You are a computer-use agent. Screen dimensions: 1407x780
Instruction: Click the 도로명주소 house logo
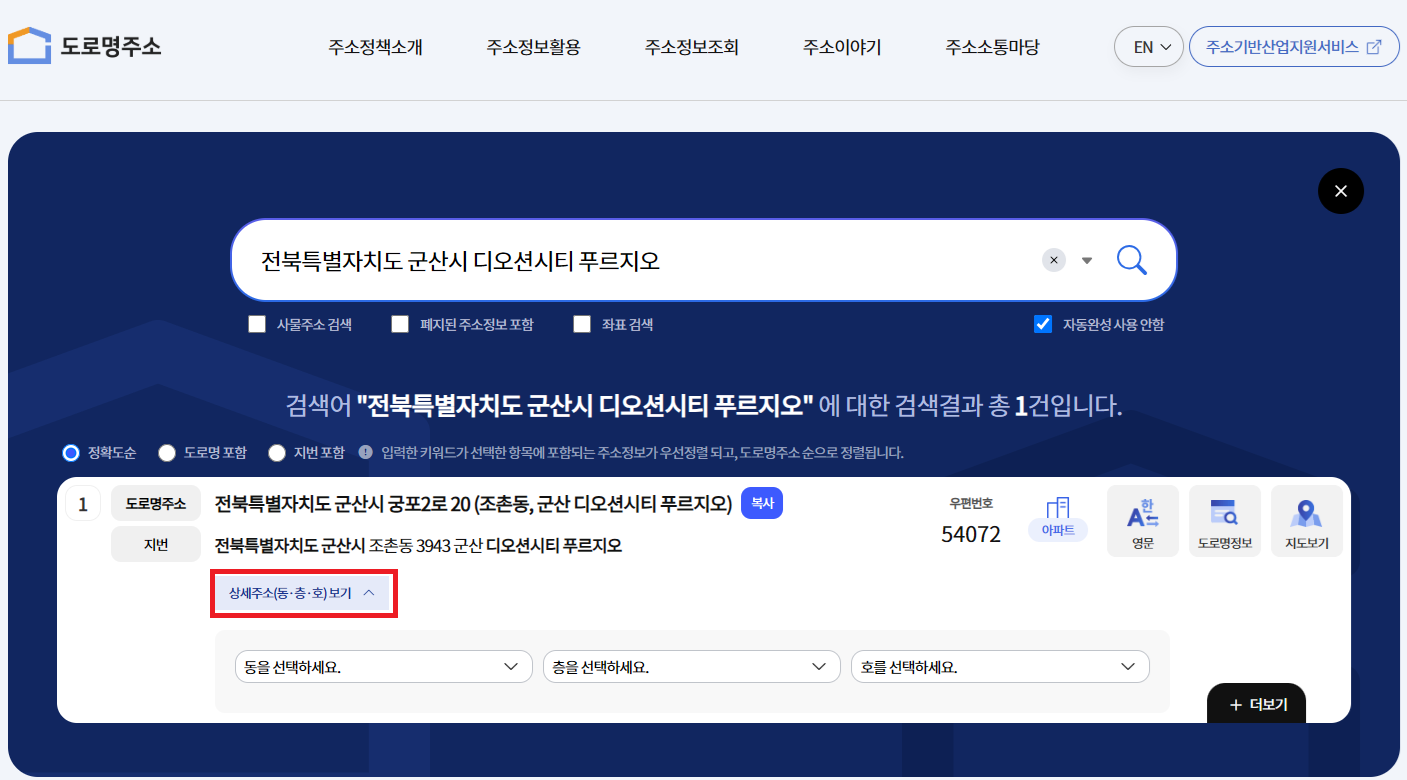pyautogui.click(x=85, y=46)
